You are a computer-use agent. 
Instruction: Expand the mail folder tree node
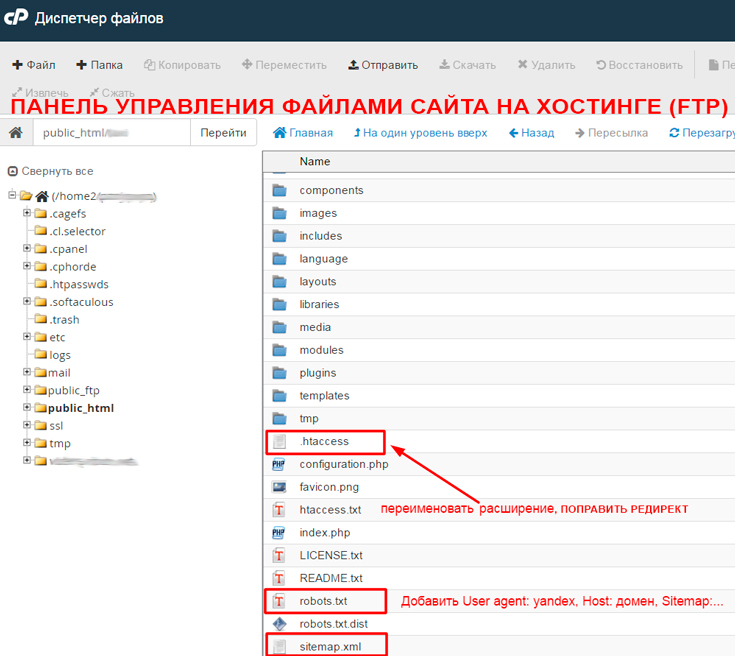click(x=27, y=372)
